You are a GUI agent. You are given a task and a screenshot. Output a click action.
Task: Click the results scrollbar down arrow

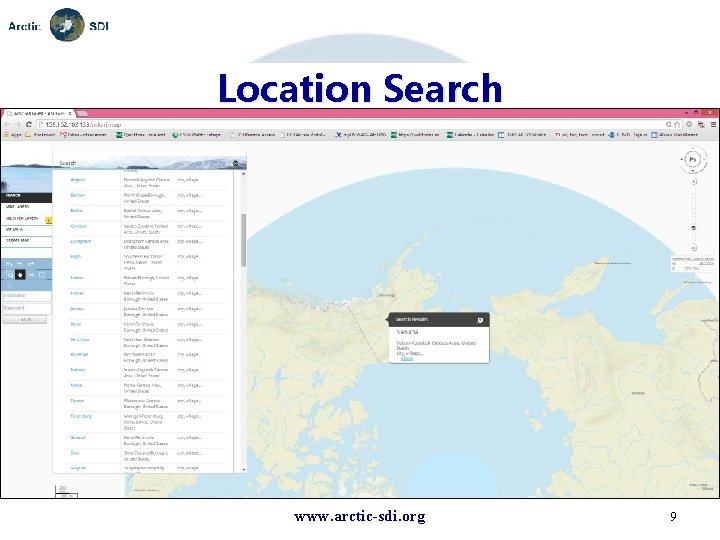click(x=243, y=469)
